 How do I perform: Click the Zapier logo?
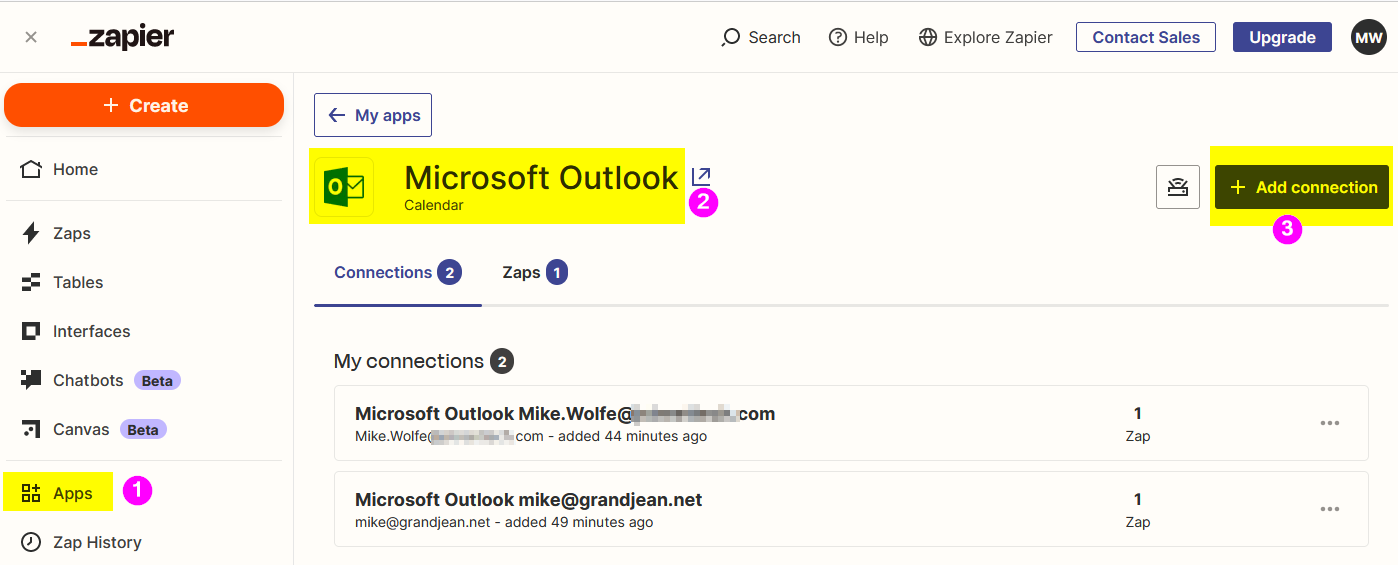122,38
